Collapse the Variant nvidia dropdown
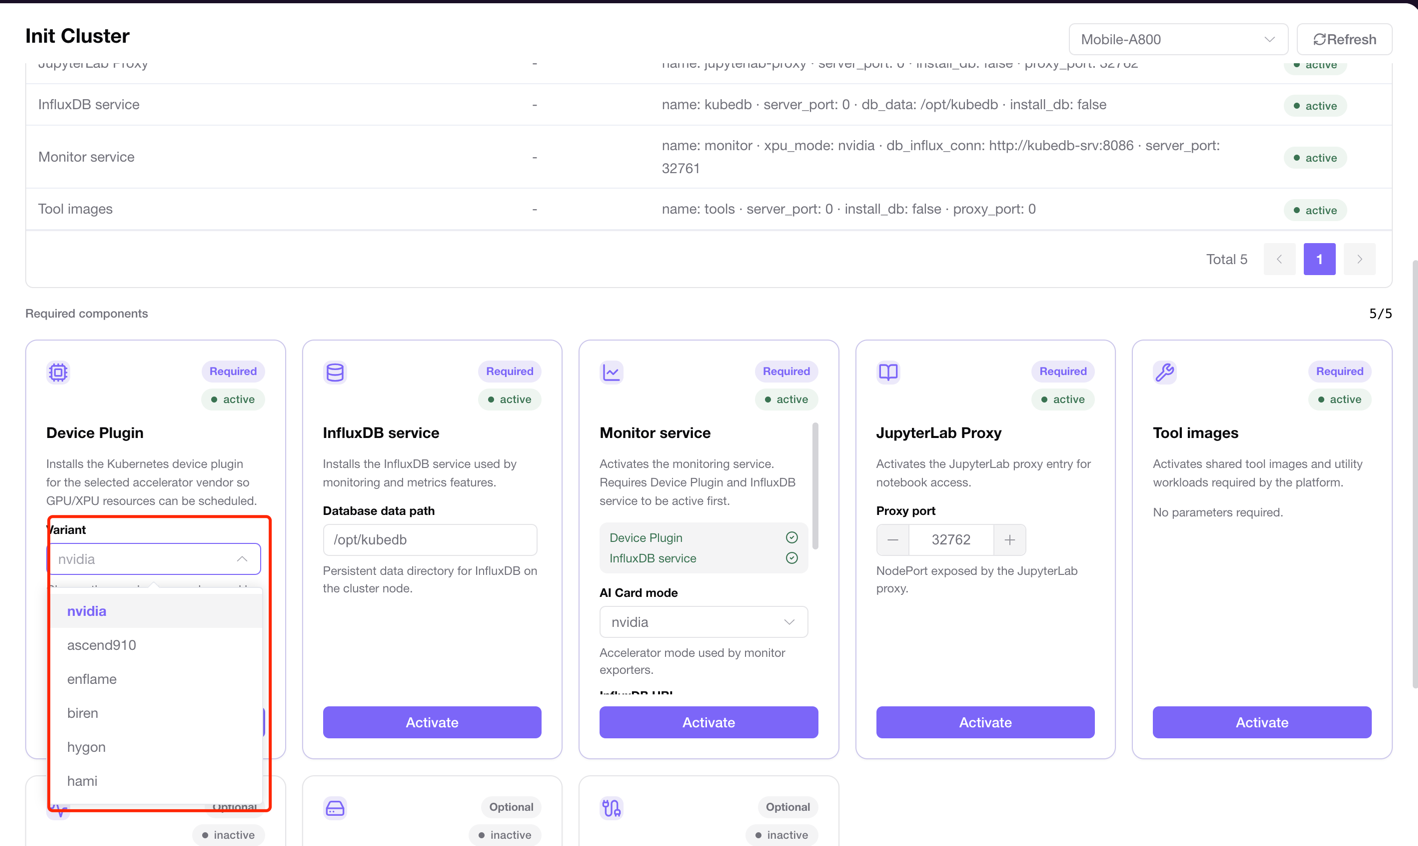The width and height of the screenshot is (1418, 846). pyautogui.click(x=154, y=559)
